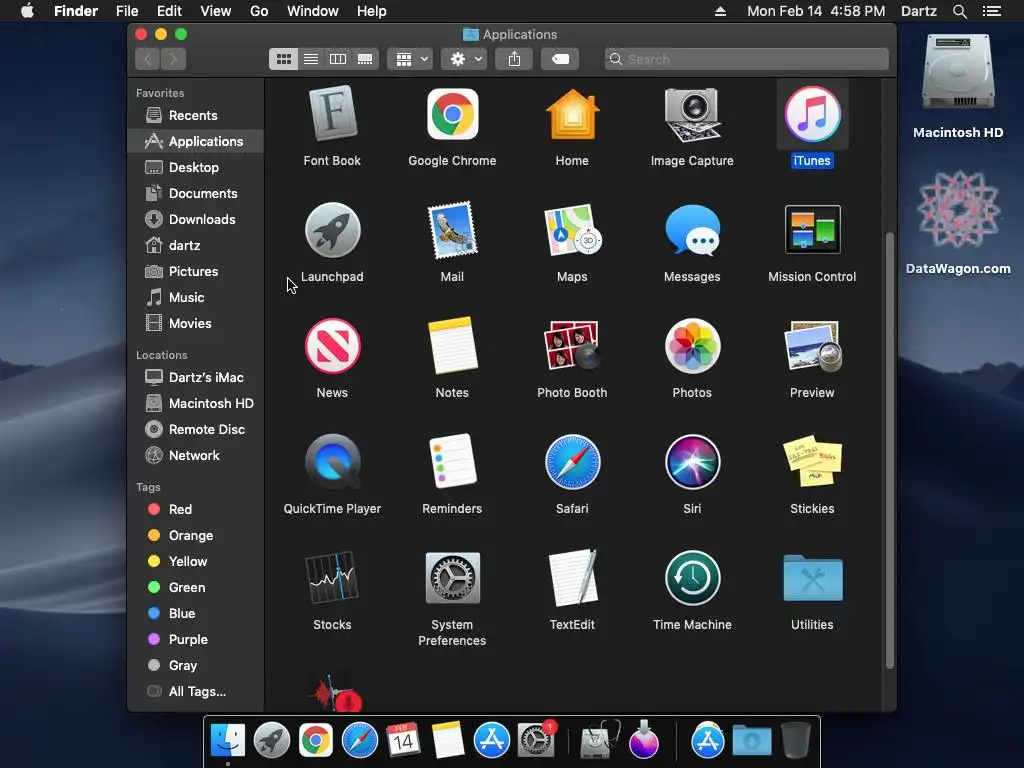Select Launchpad in the Applications grid

tap(332, 231)
